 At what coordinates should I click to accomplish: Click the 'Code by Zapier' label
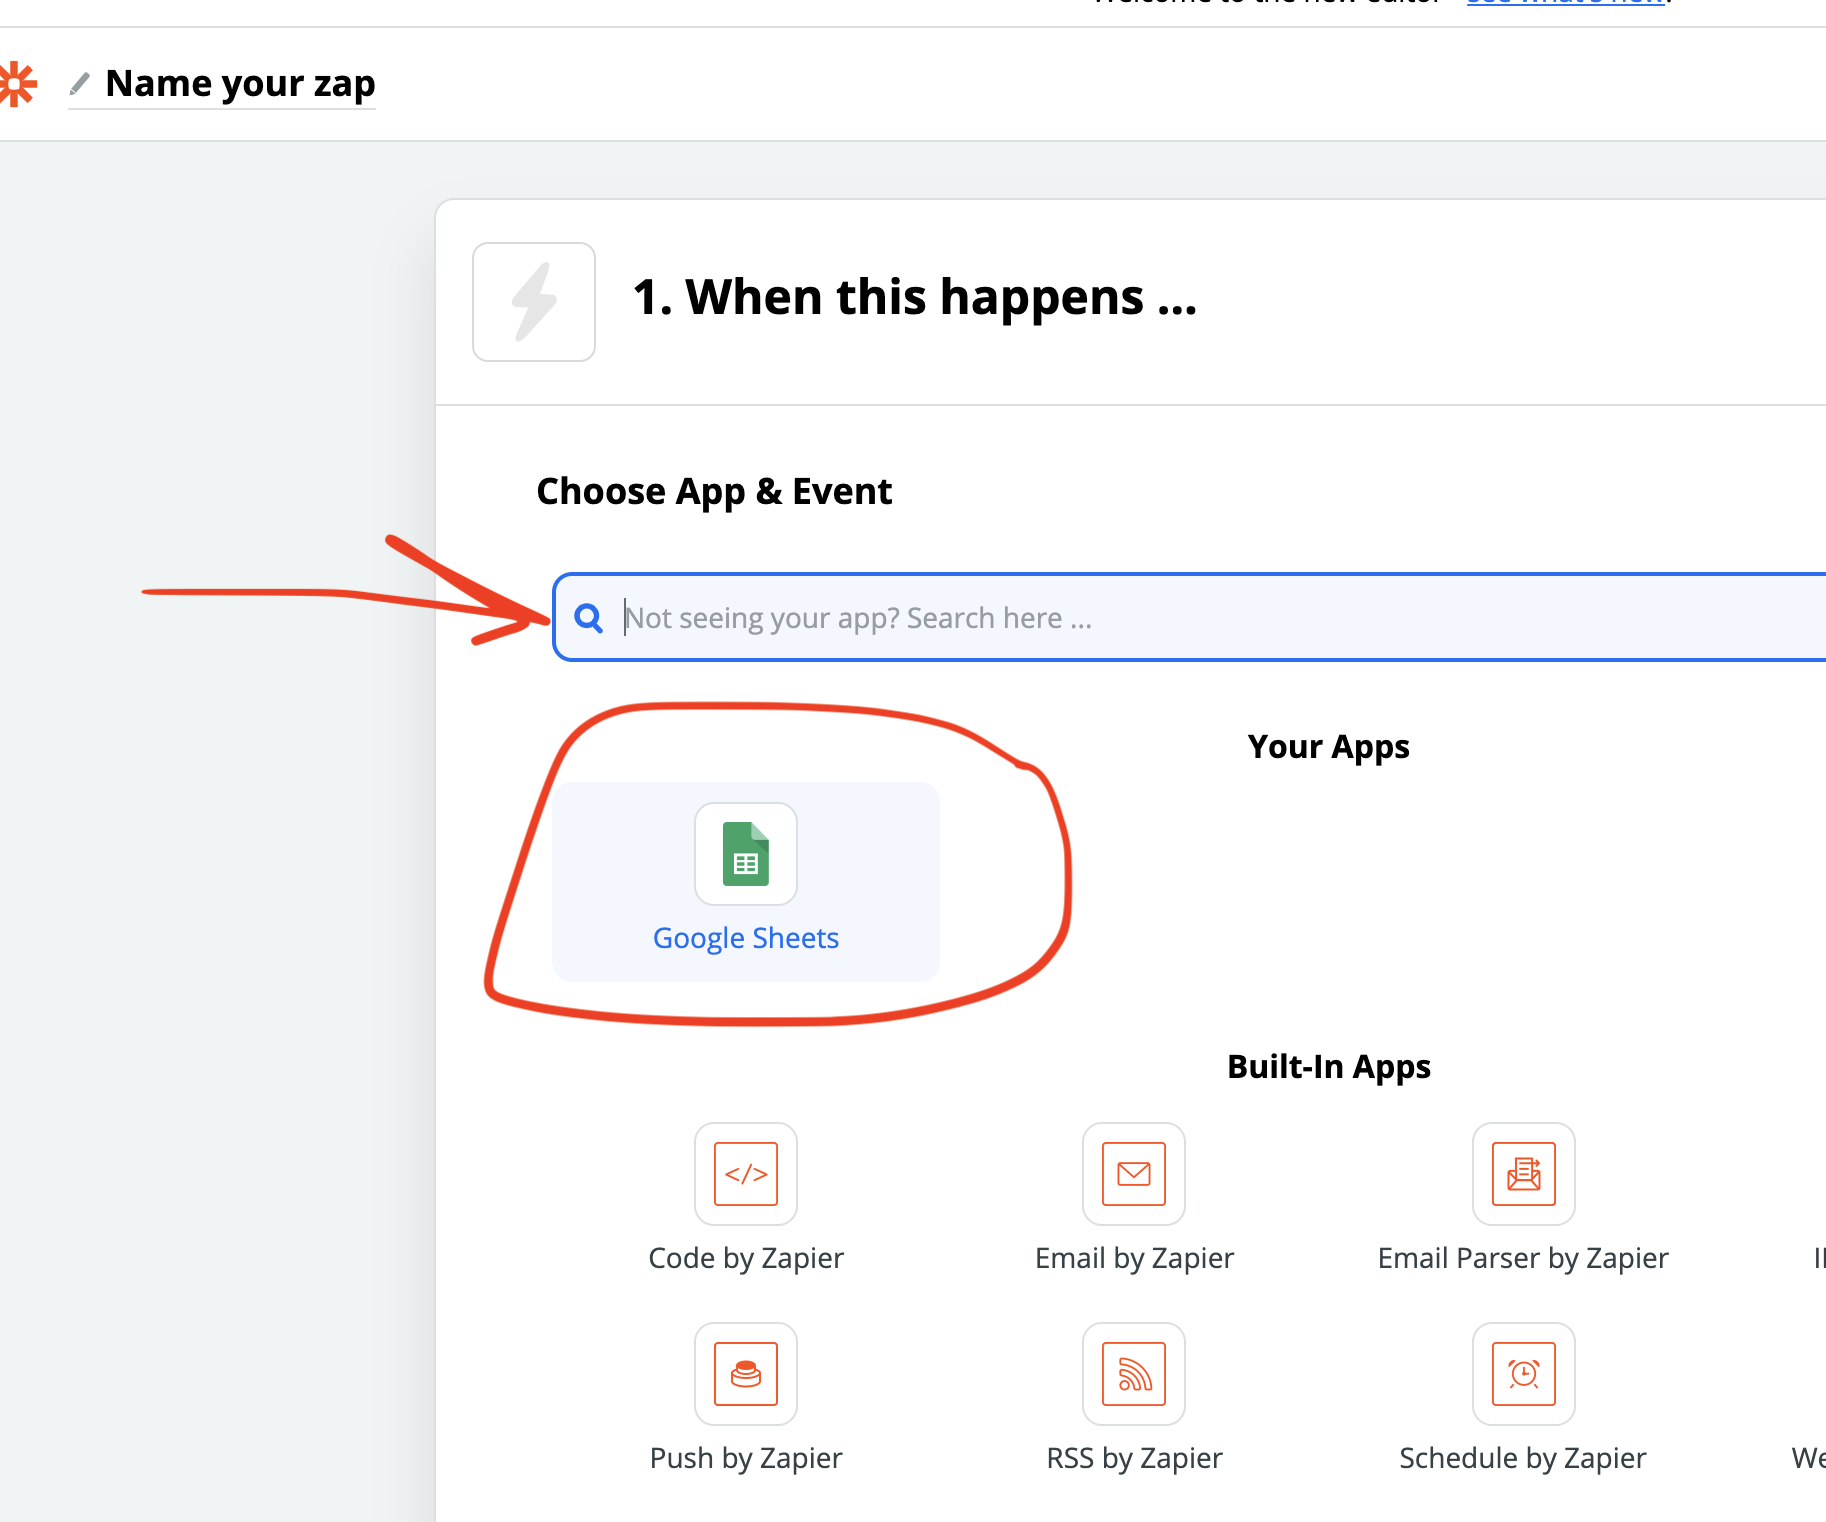coord(746,1258)
